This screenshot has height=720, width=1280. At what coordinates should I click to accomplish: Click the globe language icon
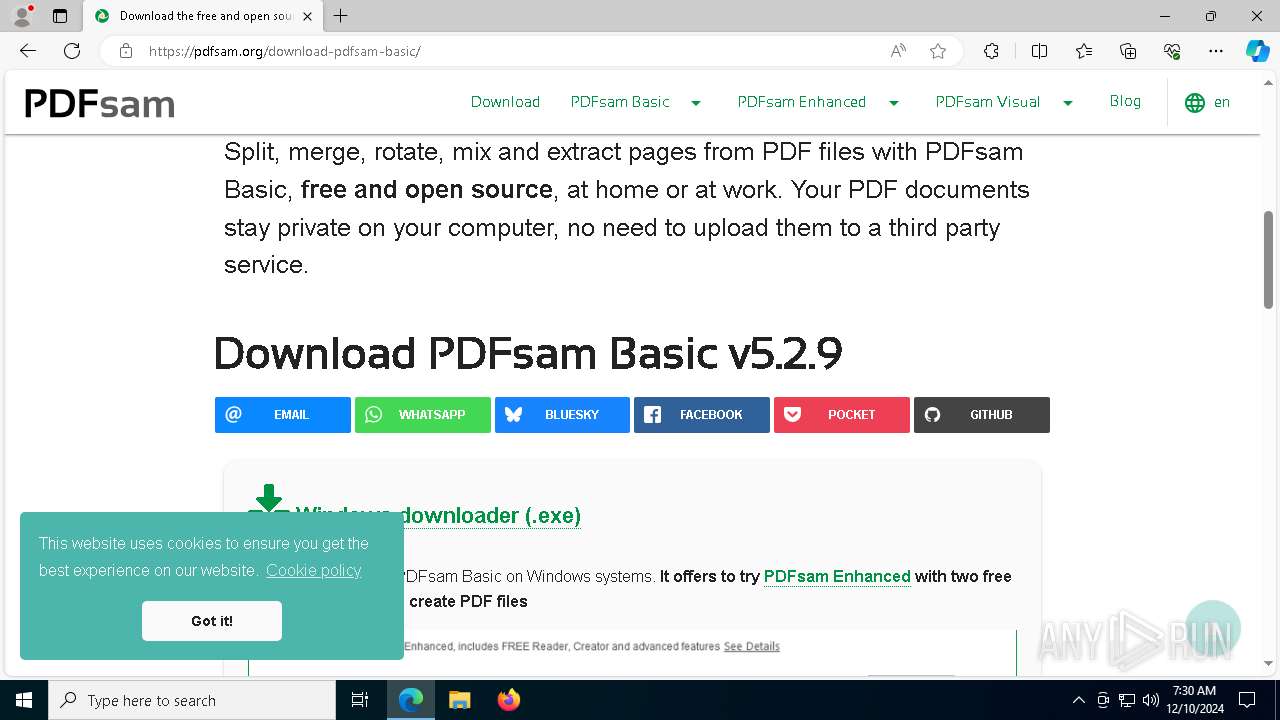(x=1194, y=103)
